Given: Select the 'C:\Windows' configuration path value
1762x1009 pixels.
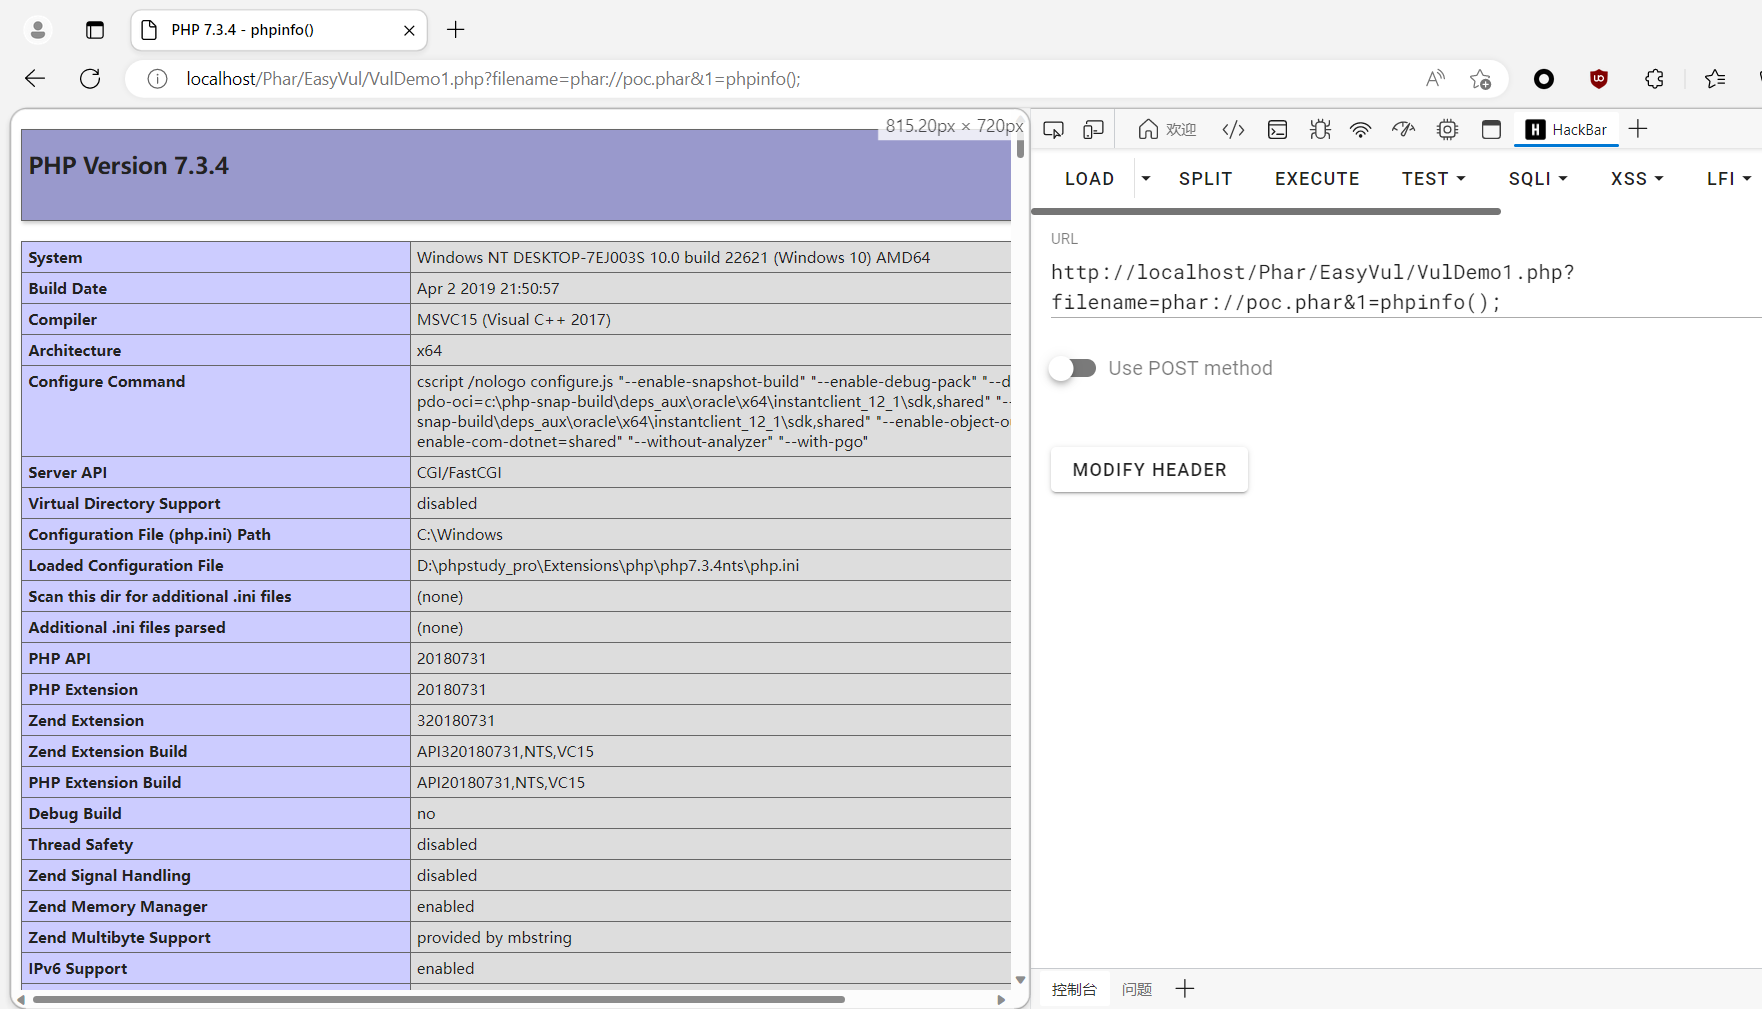Looking at the screenshot, I should click(460, 534).
